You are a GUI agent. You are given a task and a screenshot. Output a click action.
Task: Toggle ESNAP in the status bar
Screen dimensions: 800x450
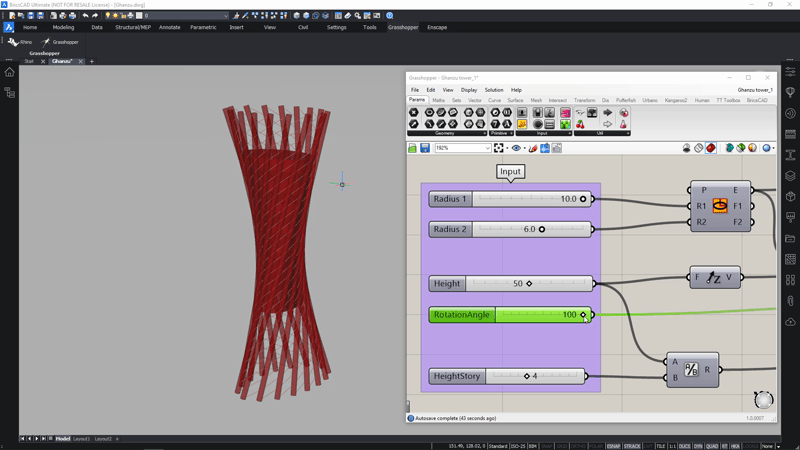click(613, 446)
